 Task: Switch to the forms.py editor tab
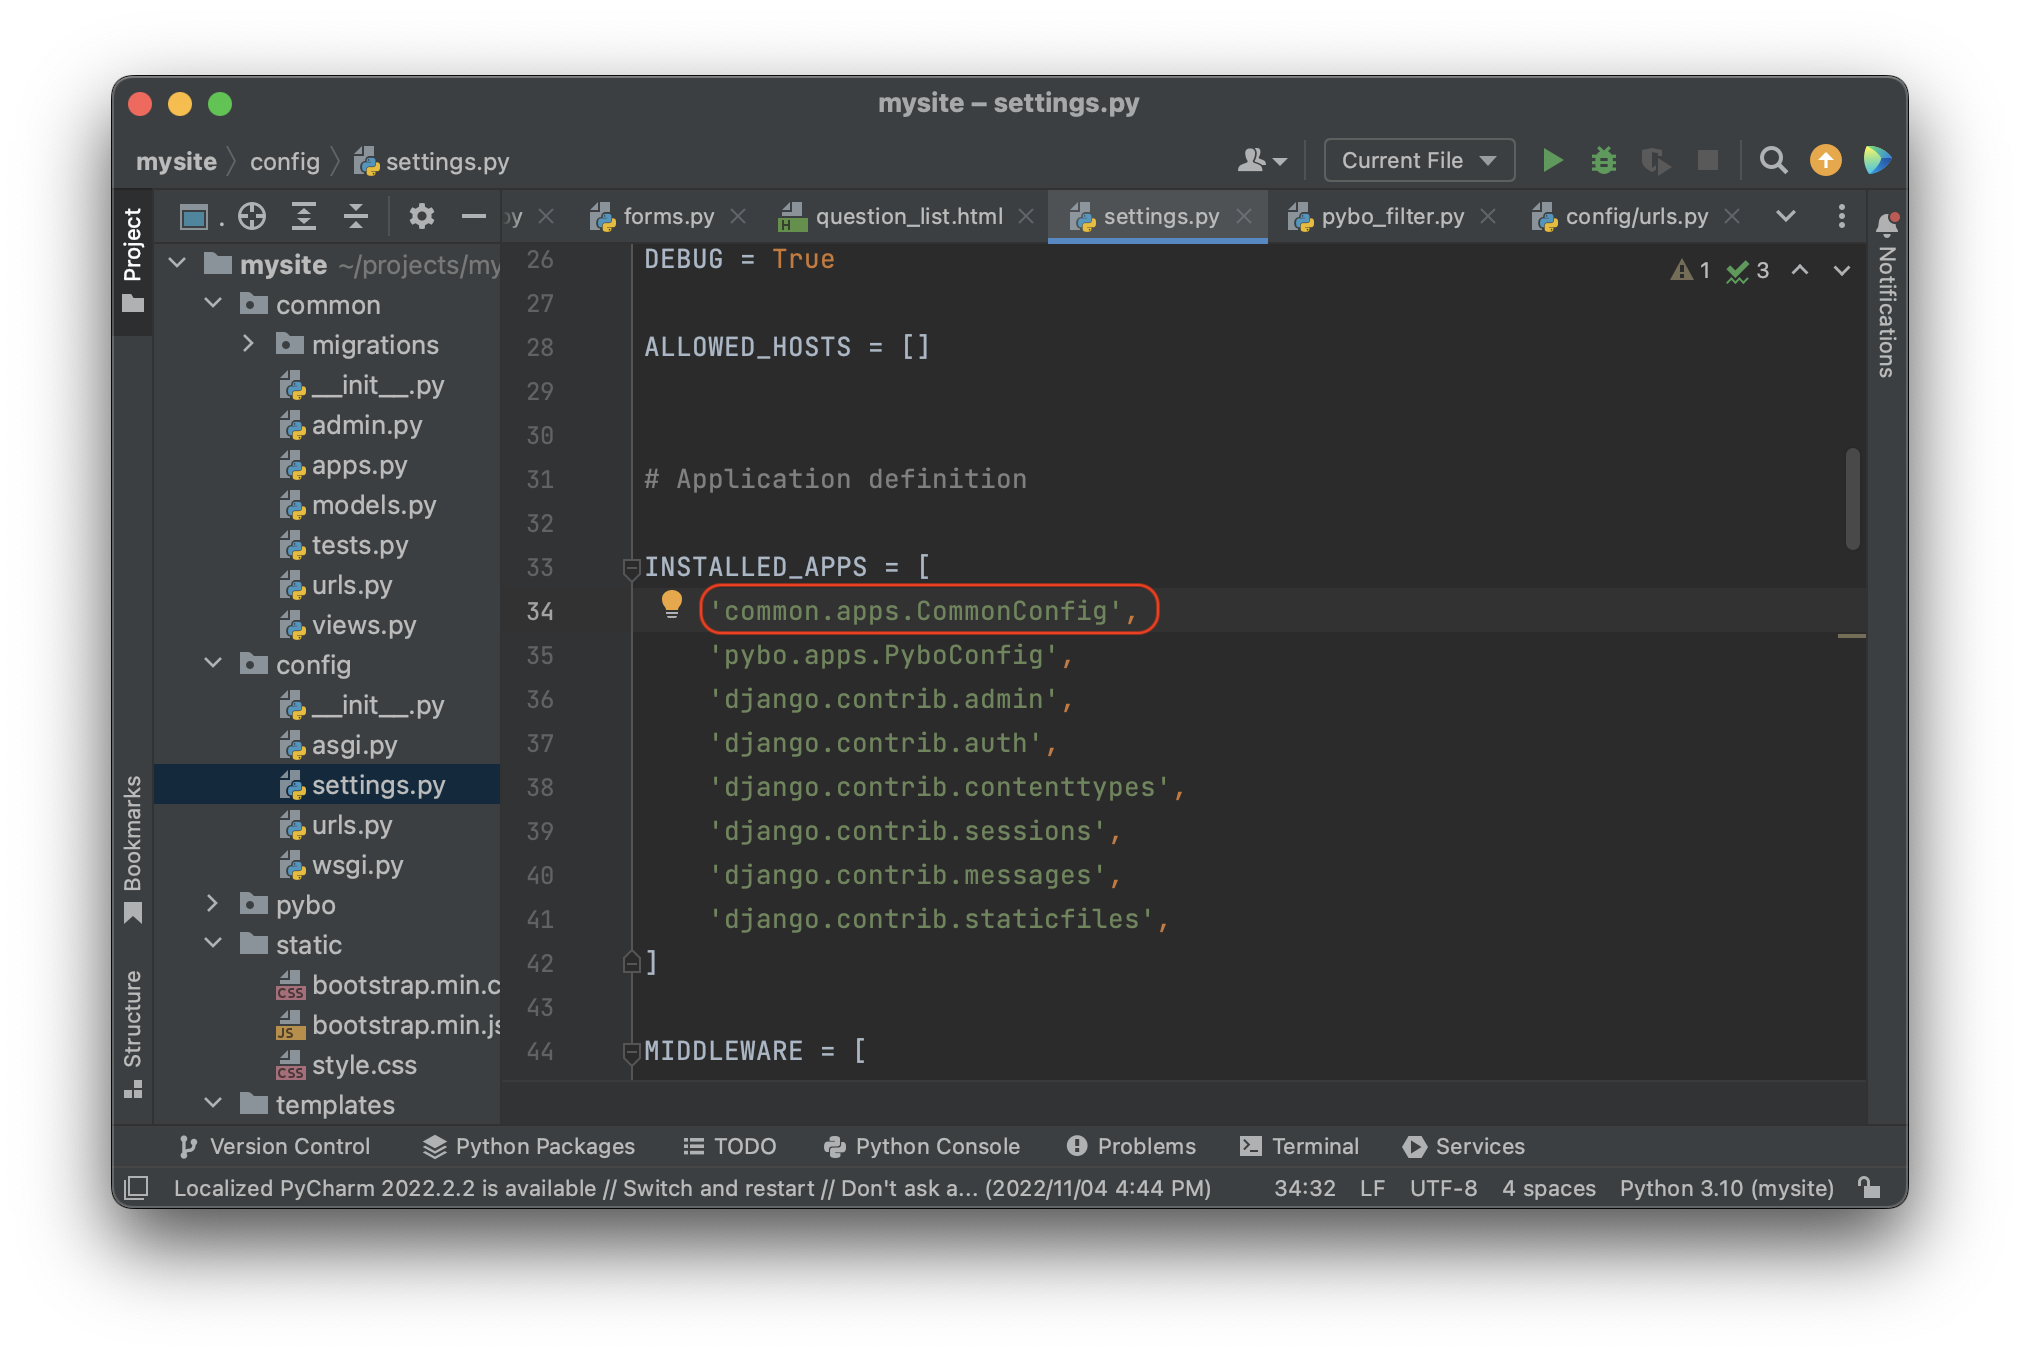[x=667, y=216]
